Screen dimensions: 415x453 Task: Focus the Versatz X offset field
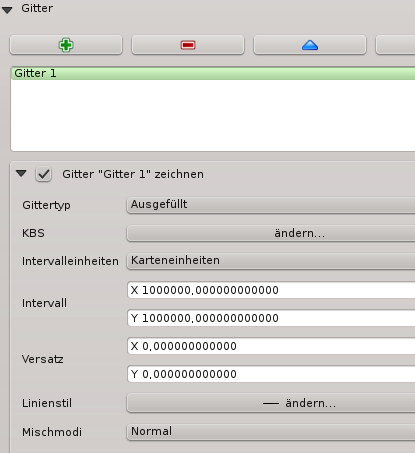click(271, 346)
